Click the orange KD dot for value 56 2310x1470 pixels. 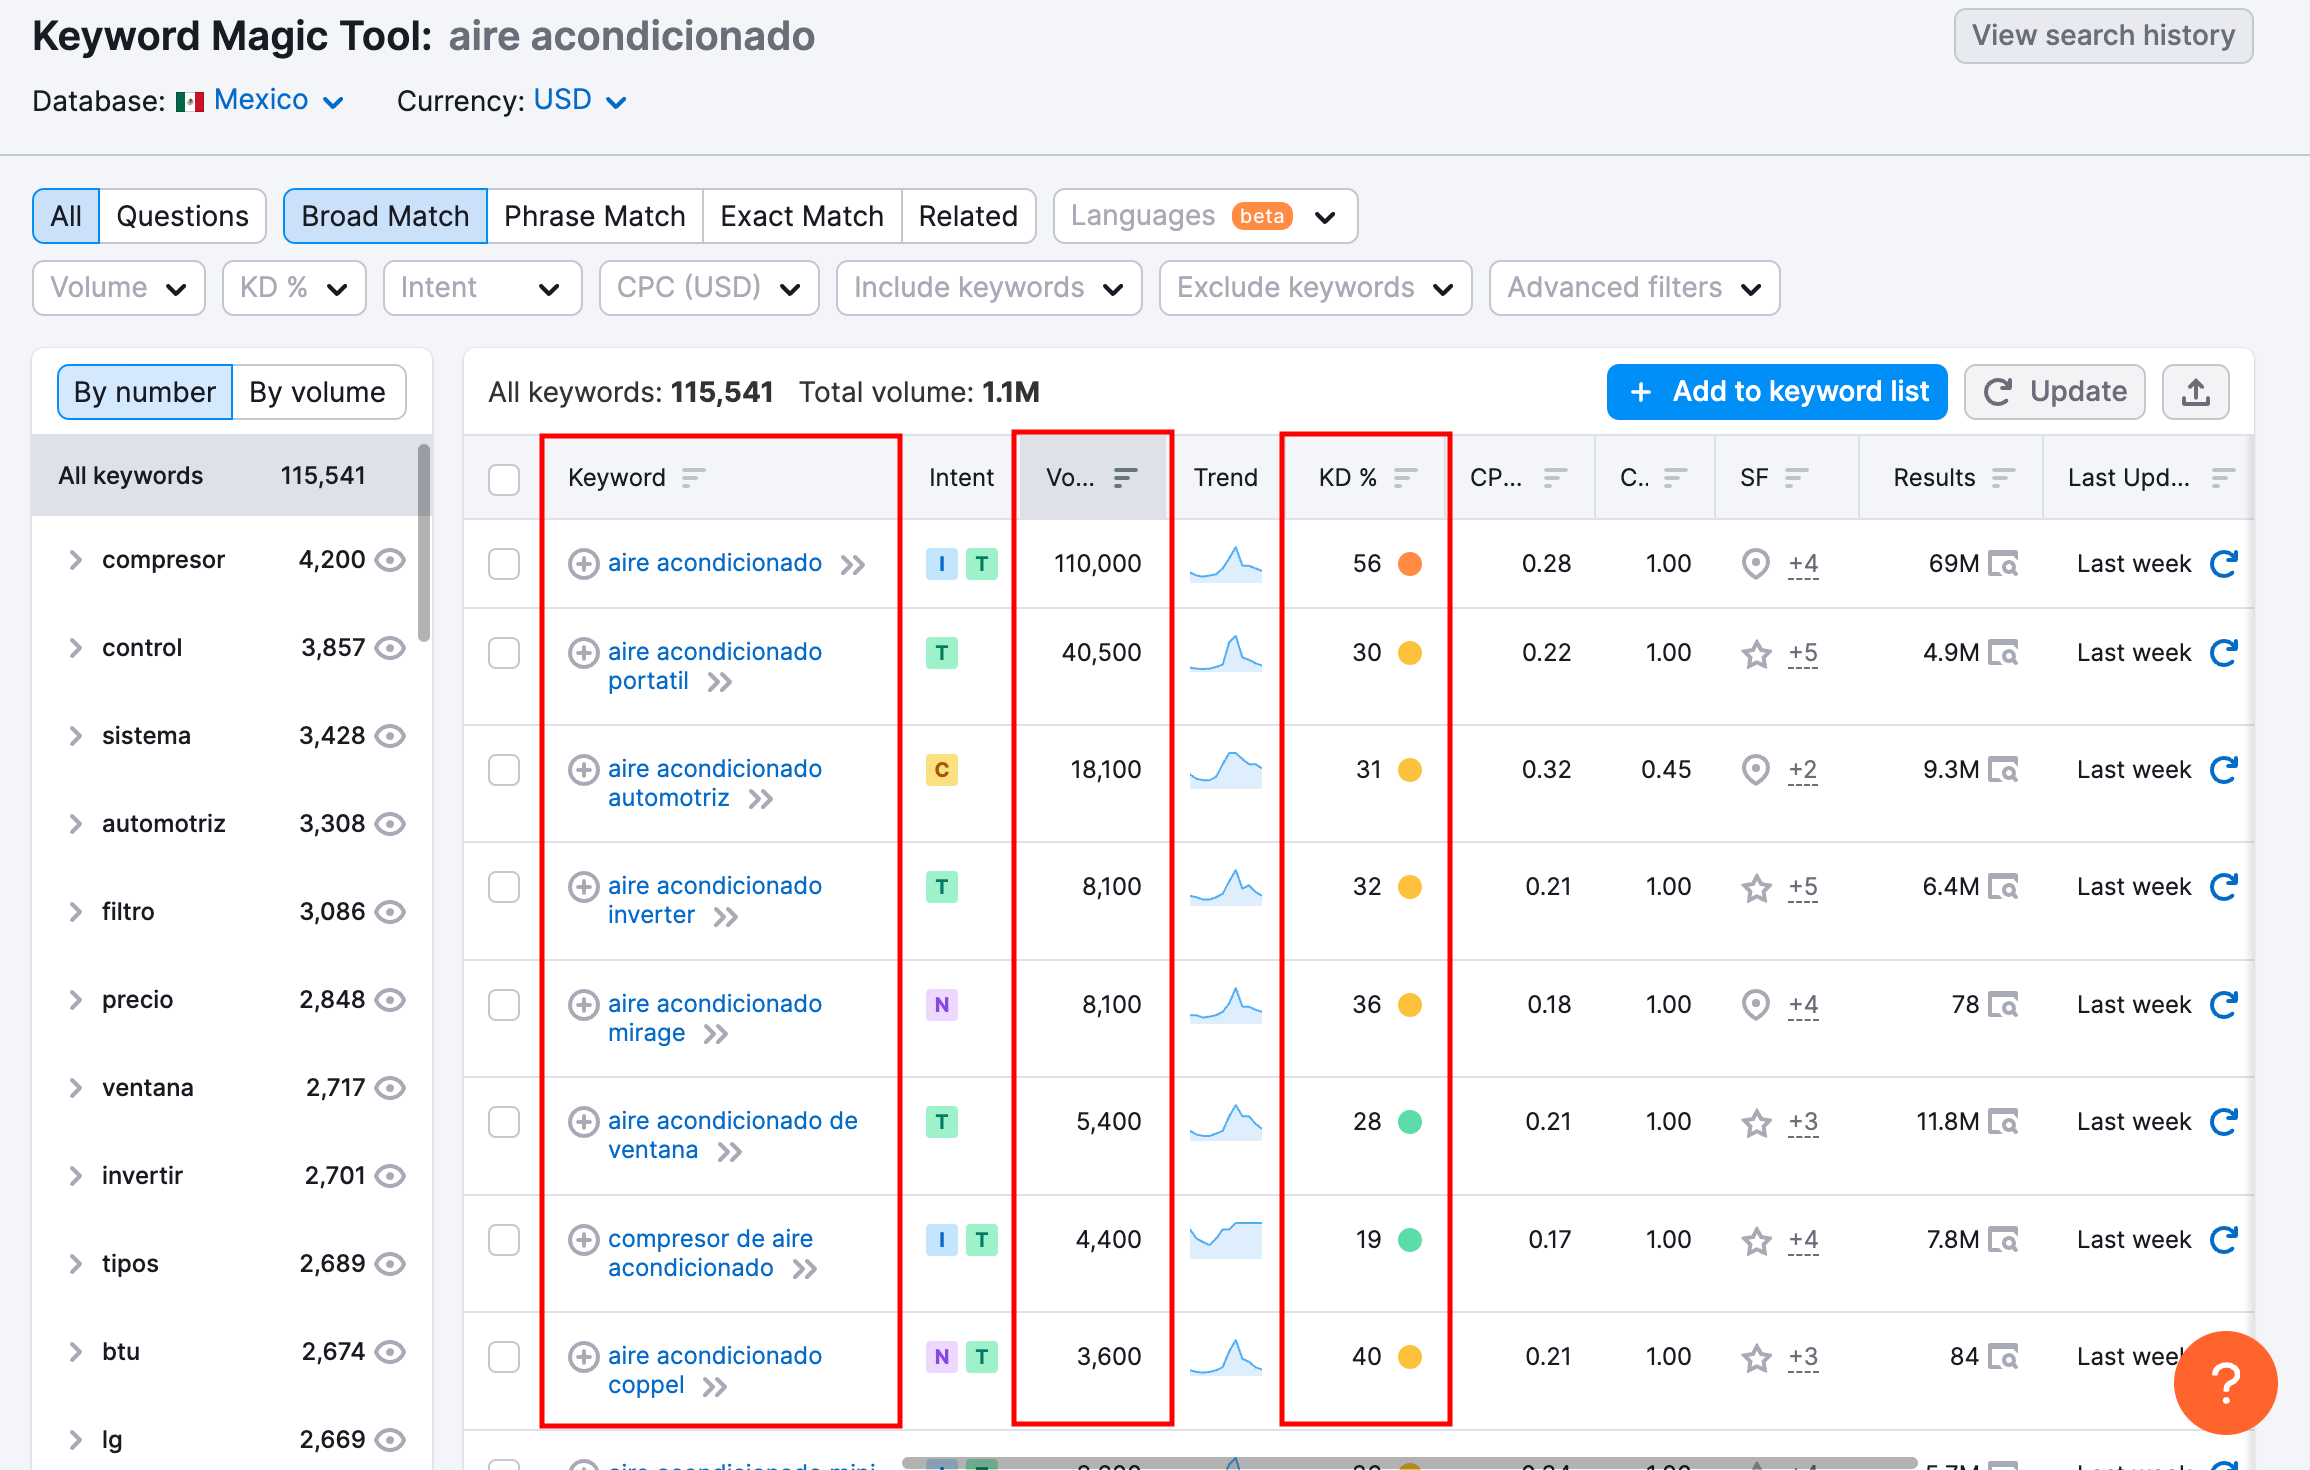[1410, 564]
